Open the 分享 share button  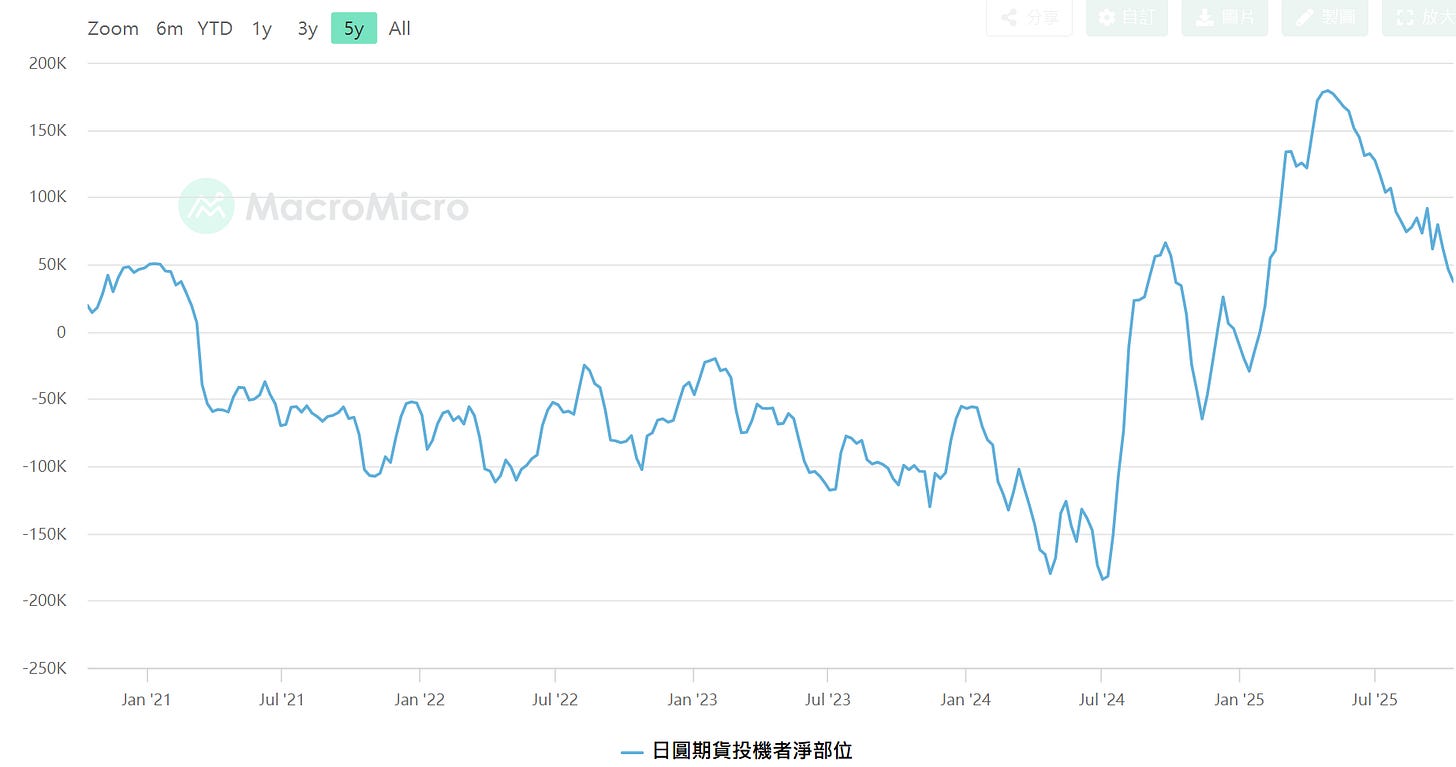tap(1029, 17)
